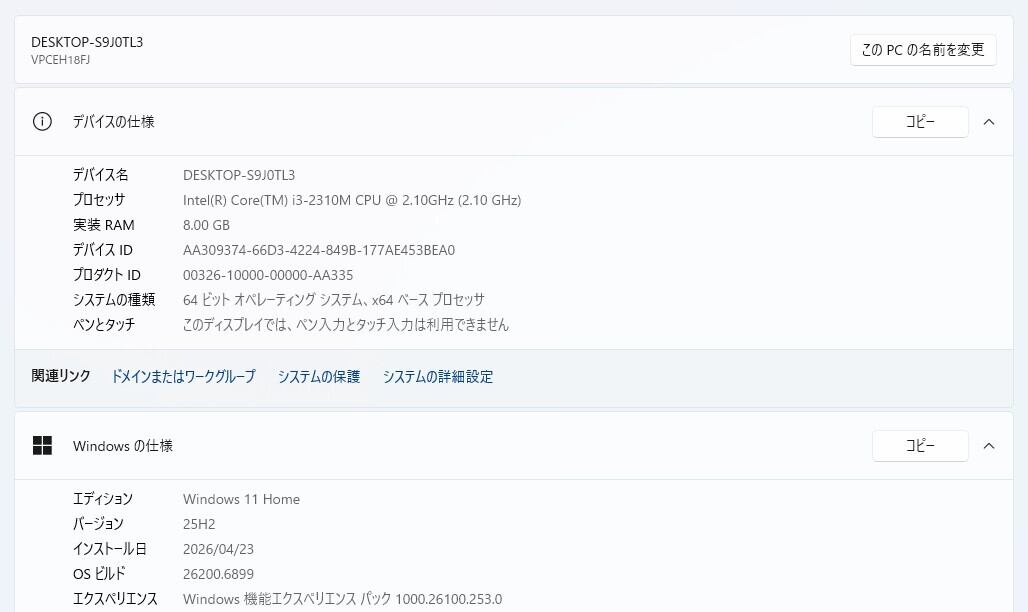Open システムの保護 link
Viewport: 1028px width, 612px height.
coord(319,377)
